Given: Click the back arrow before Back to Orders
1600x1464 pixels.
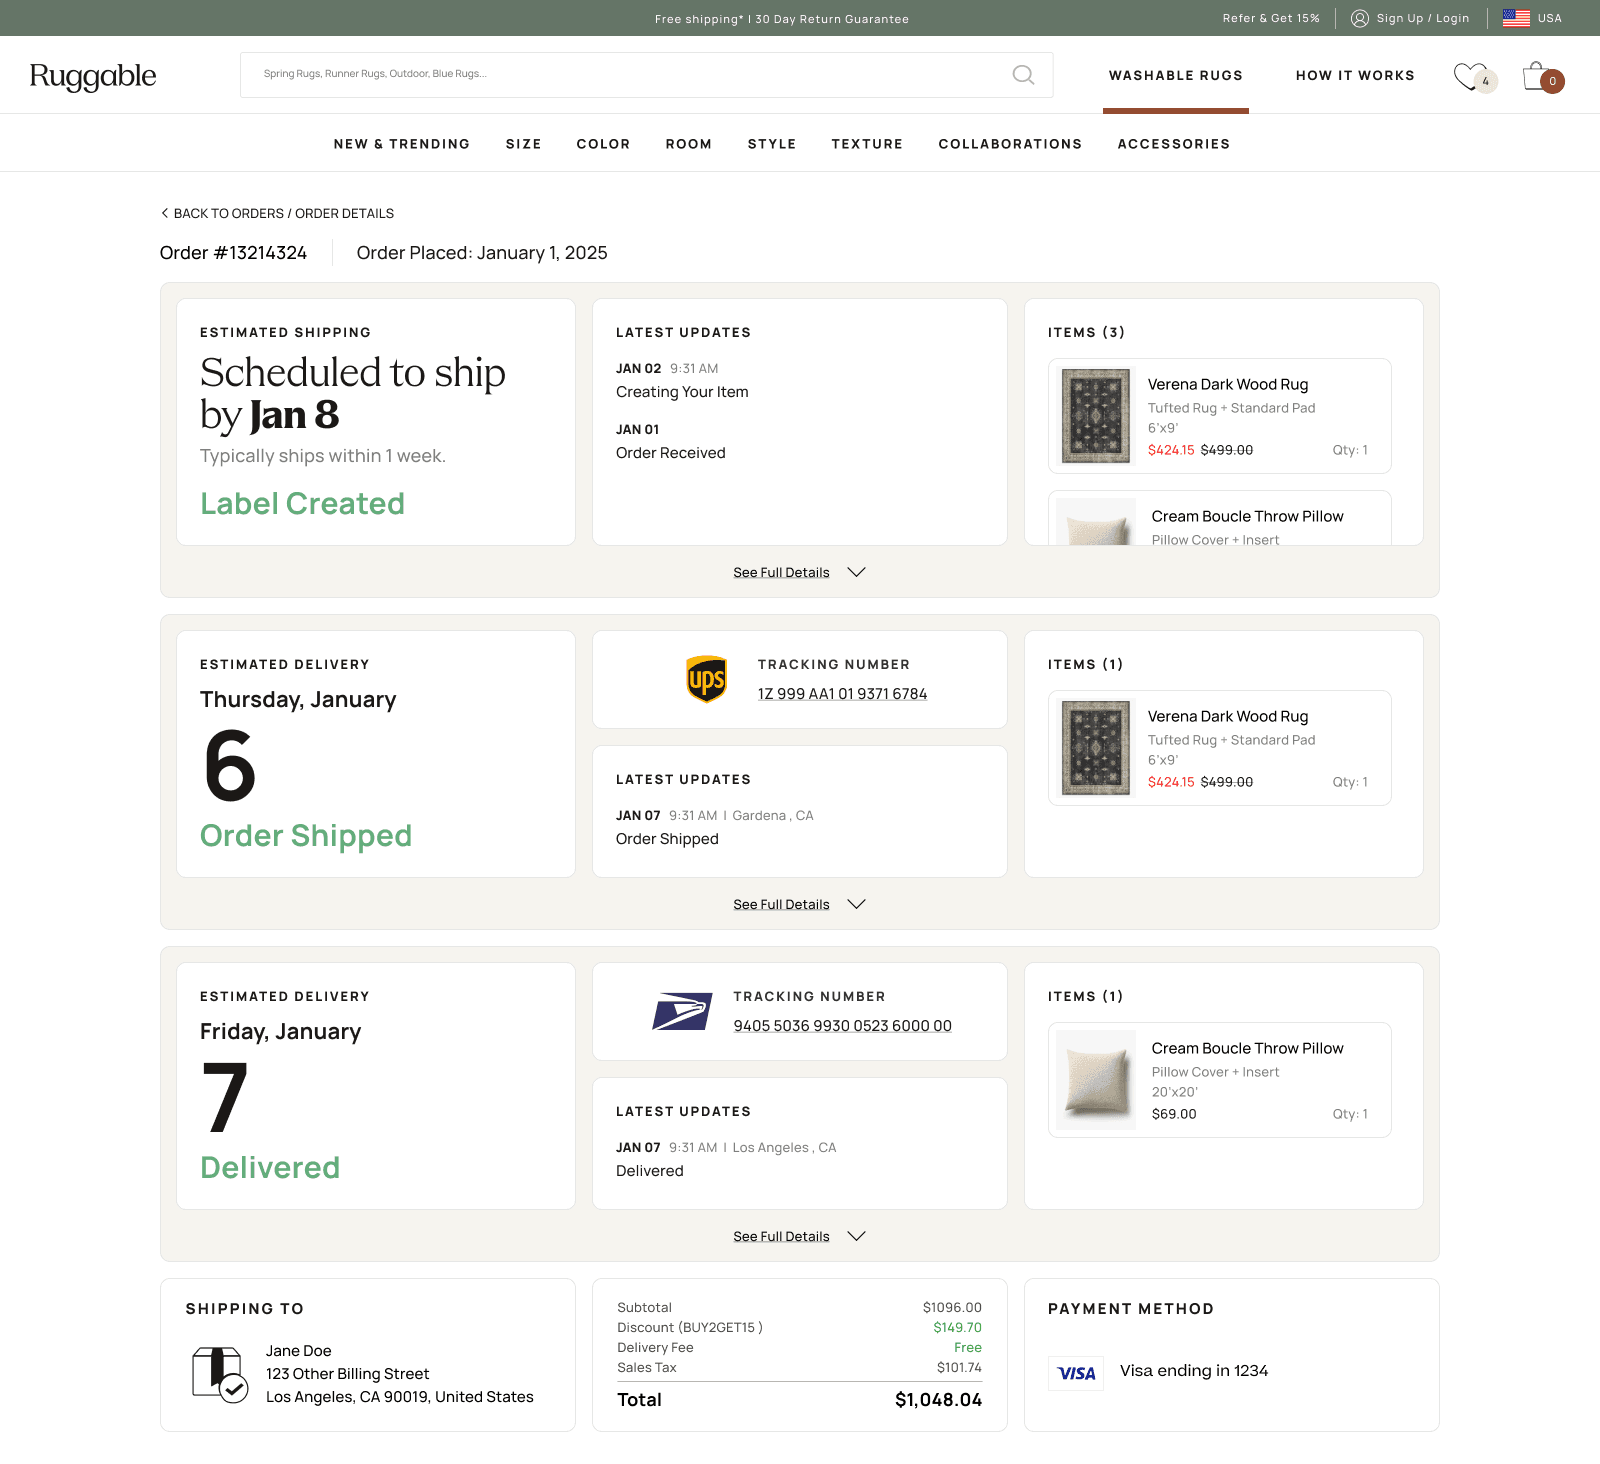Looking at the screenshot, I should 165,213.
